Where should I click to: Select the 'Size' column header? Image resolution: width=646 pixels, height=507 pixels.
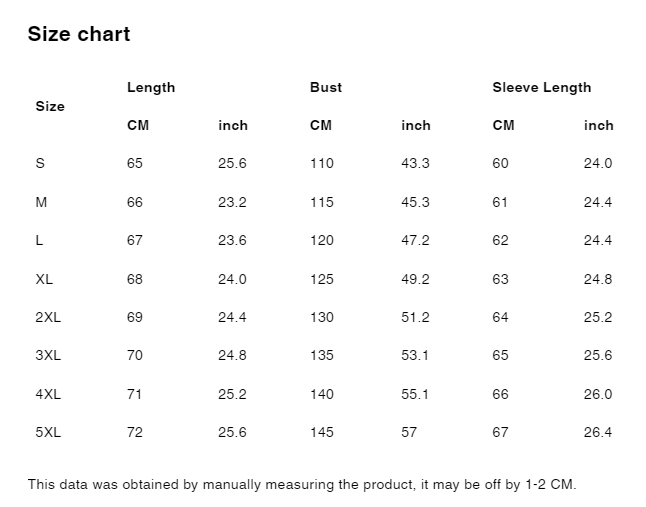pyautogui.click(x=50, y=106)
